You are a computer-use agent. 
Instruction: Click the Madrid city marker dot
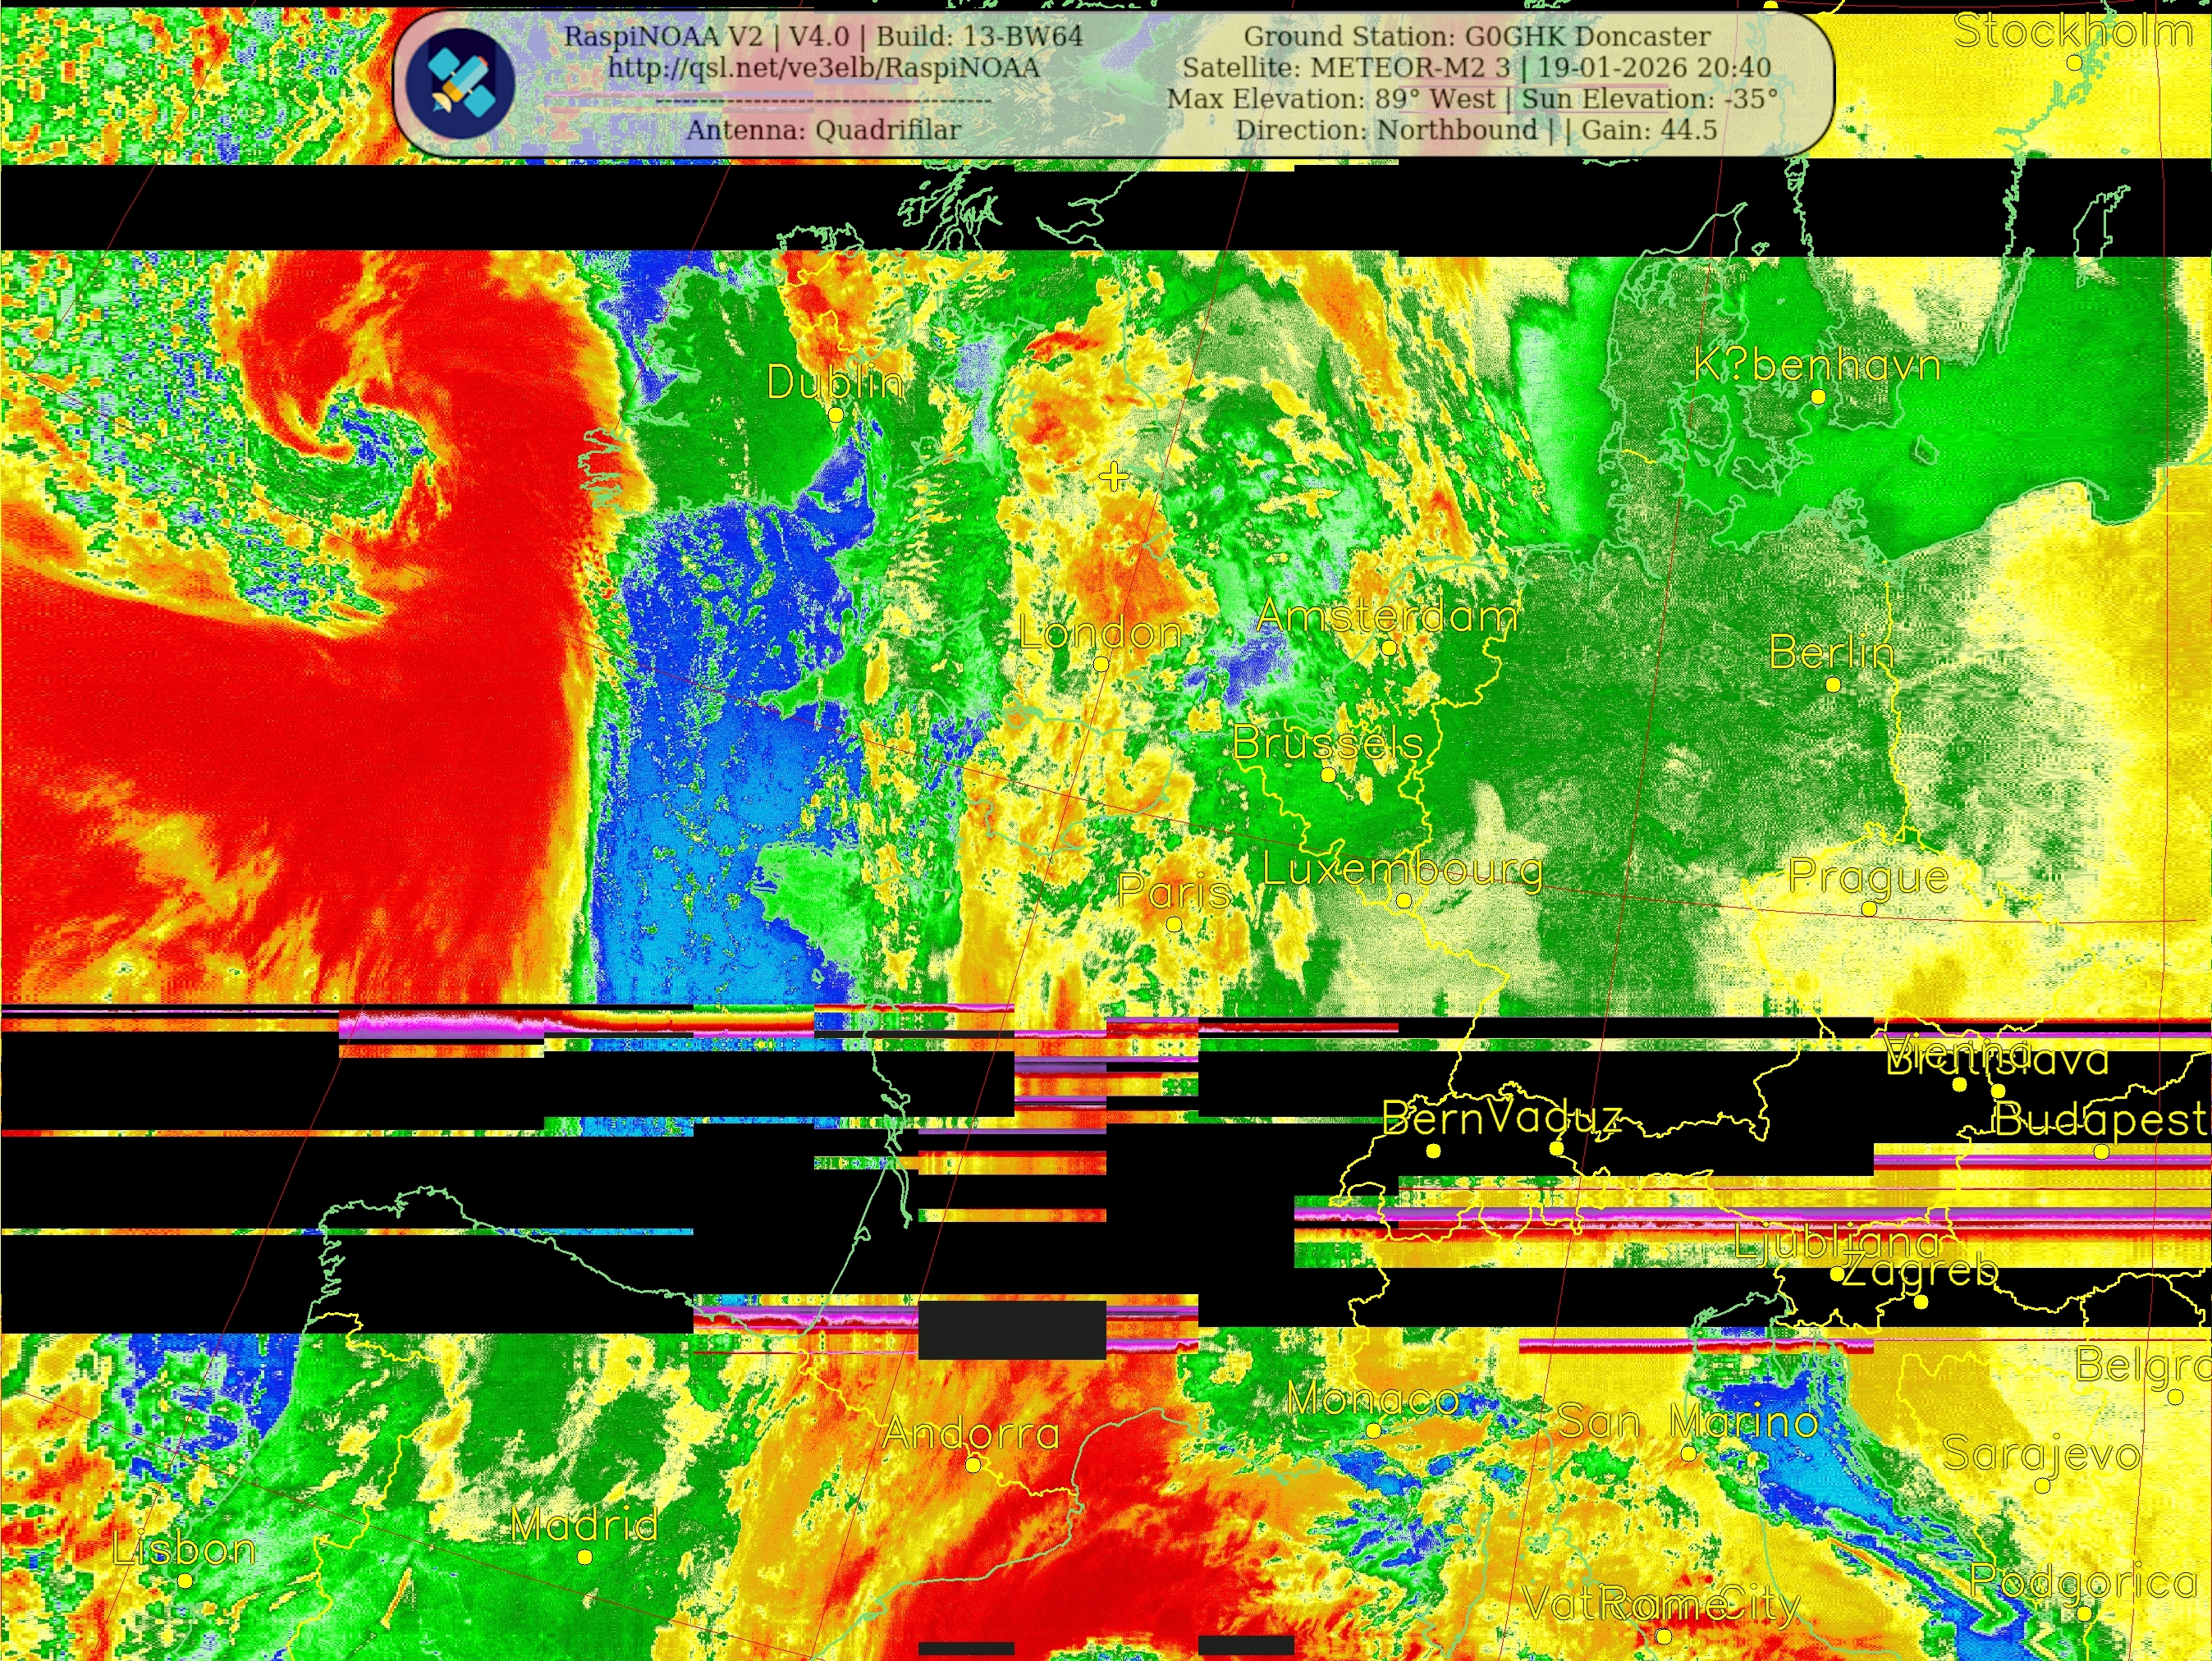coord(585,1557)
